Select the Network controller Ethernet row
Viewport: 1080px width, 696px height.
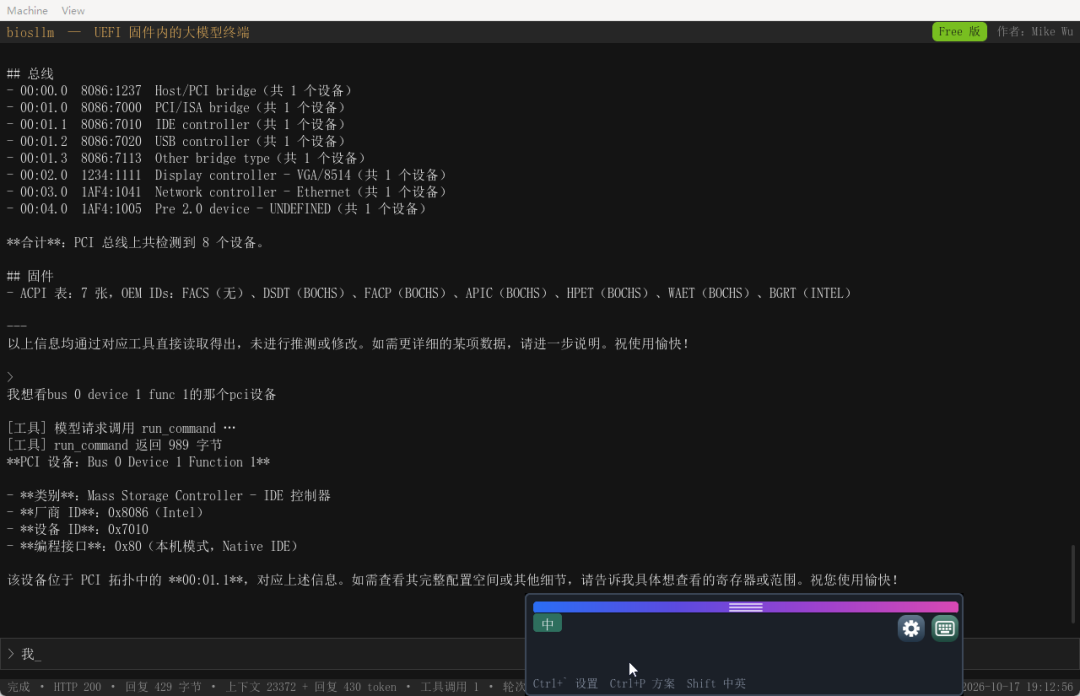227,192
